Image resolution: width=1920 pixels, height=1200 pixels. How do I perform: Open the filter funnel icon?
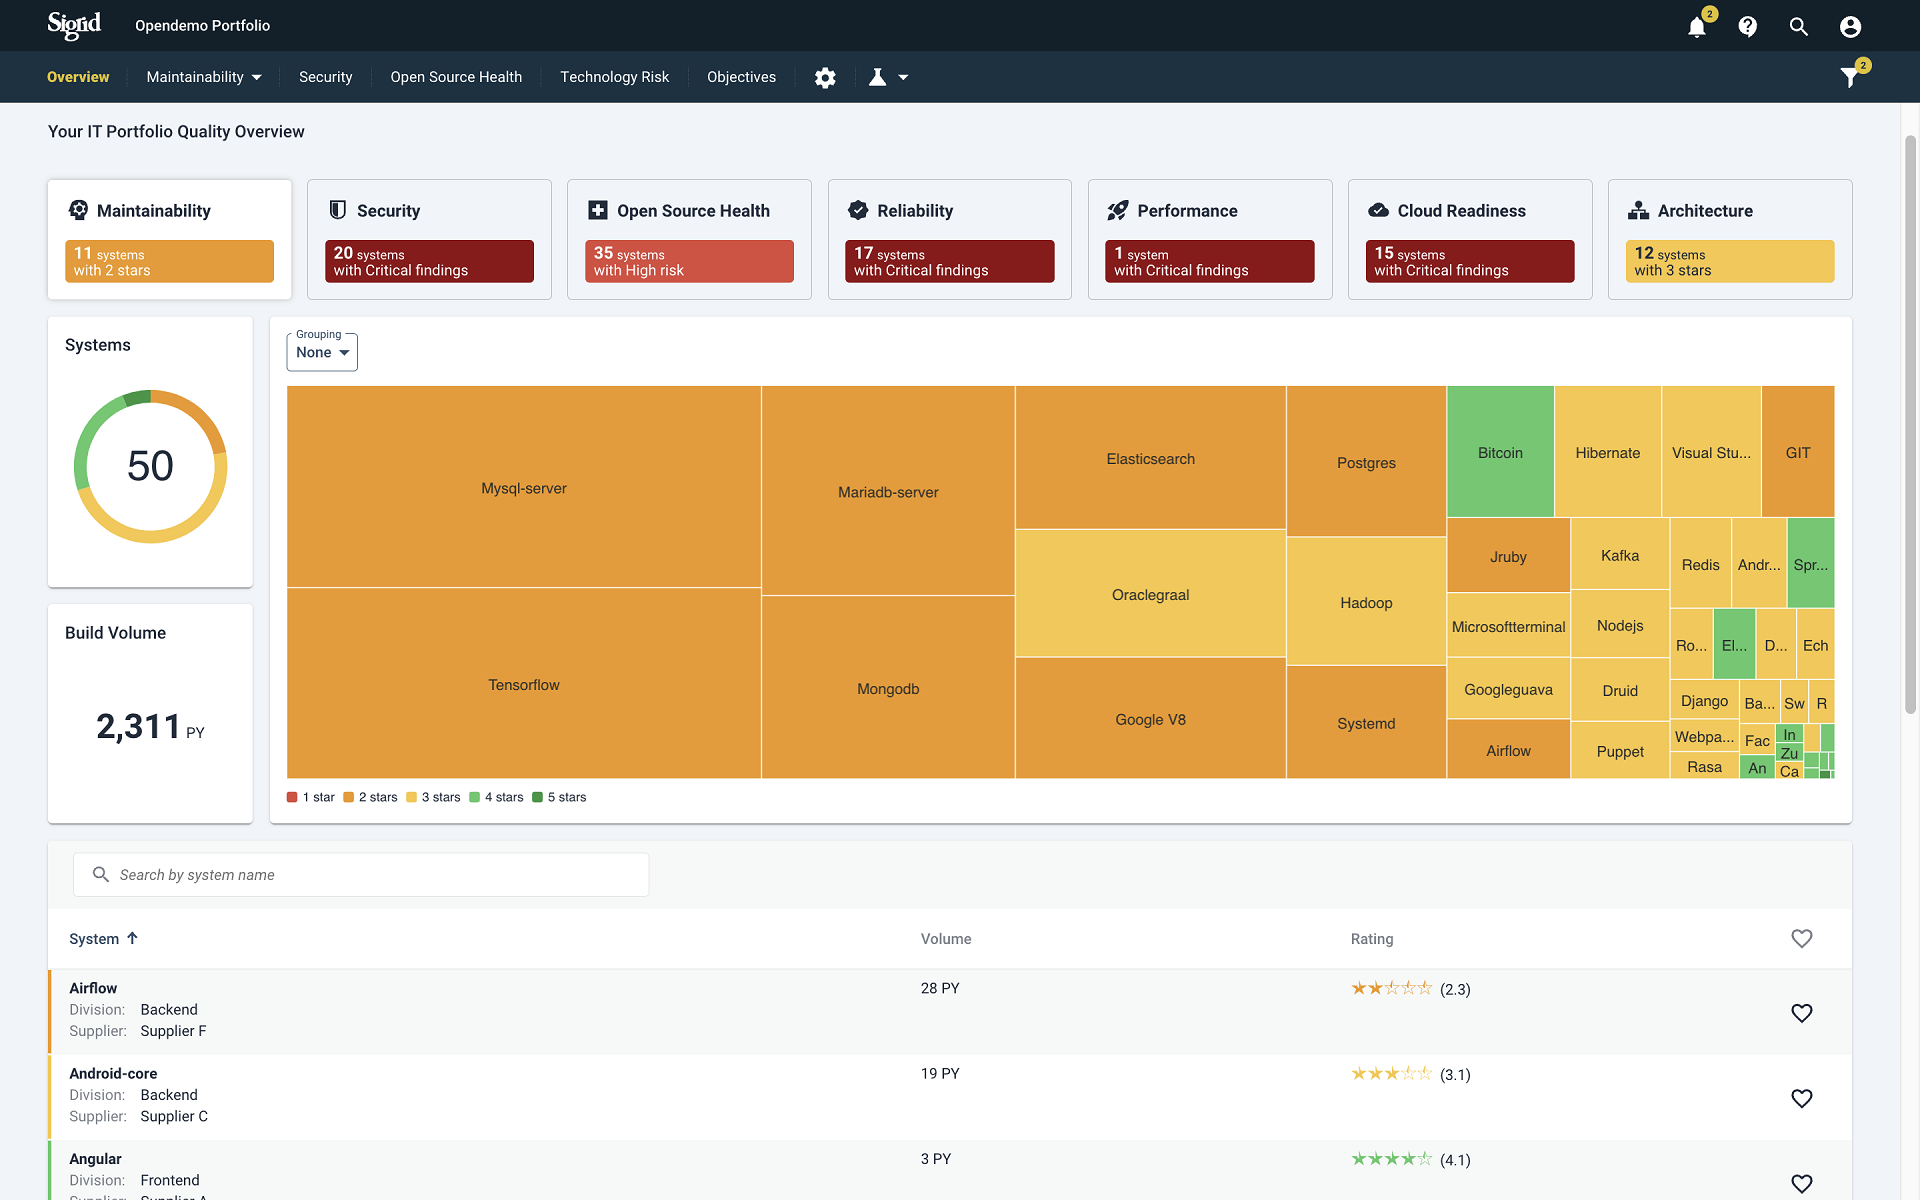(1850, 77)
